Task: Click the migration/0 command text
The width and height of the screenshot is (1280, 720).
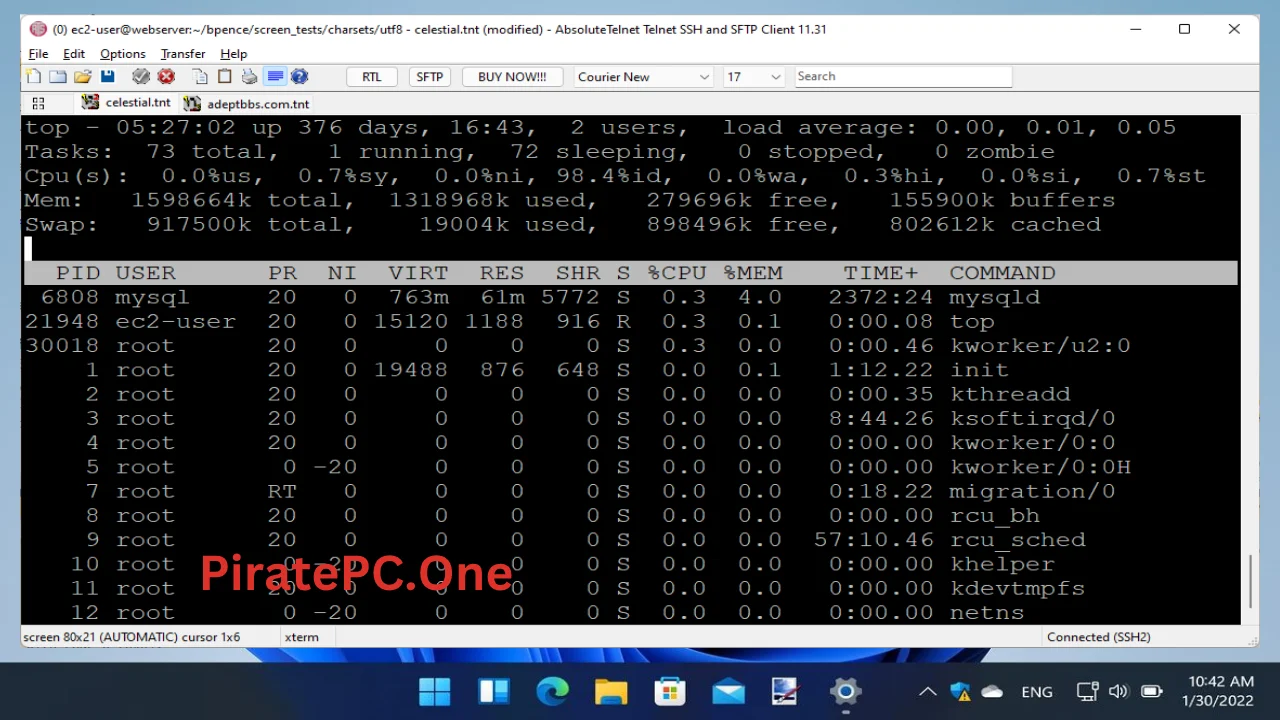Action: pyautogui.click(x=1032, y=491)
